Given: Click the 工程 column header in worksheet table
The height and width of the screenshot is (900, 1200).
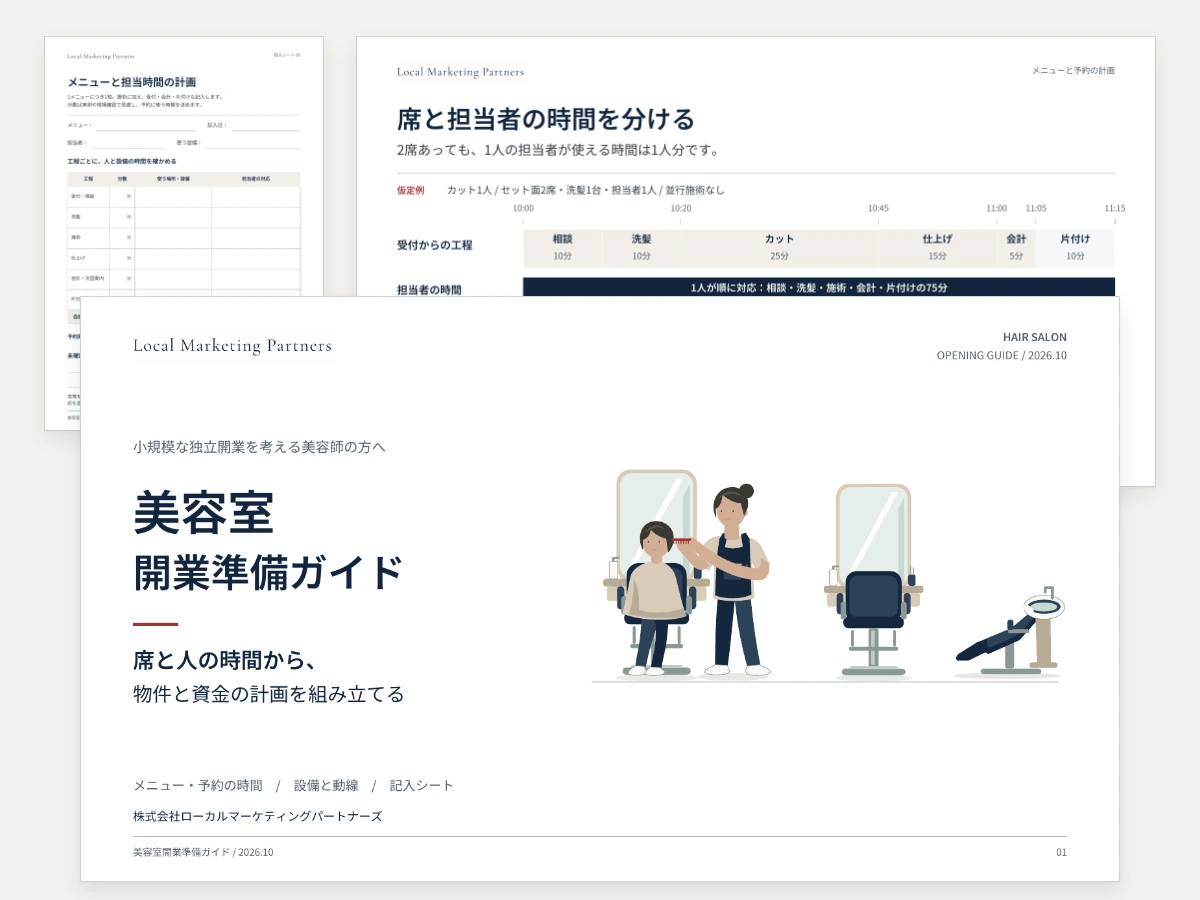Looking at the screenshot, I should tap(88, 179).
